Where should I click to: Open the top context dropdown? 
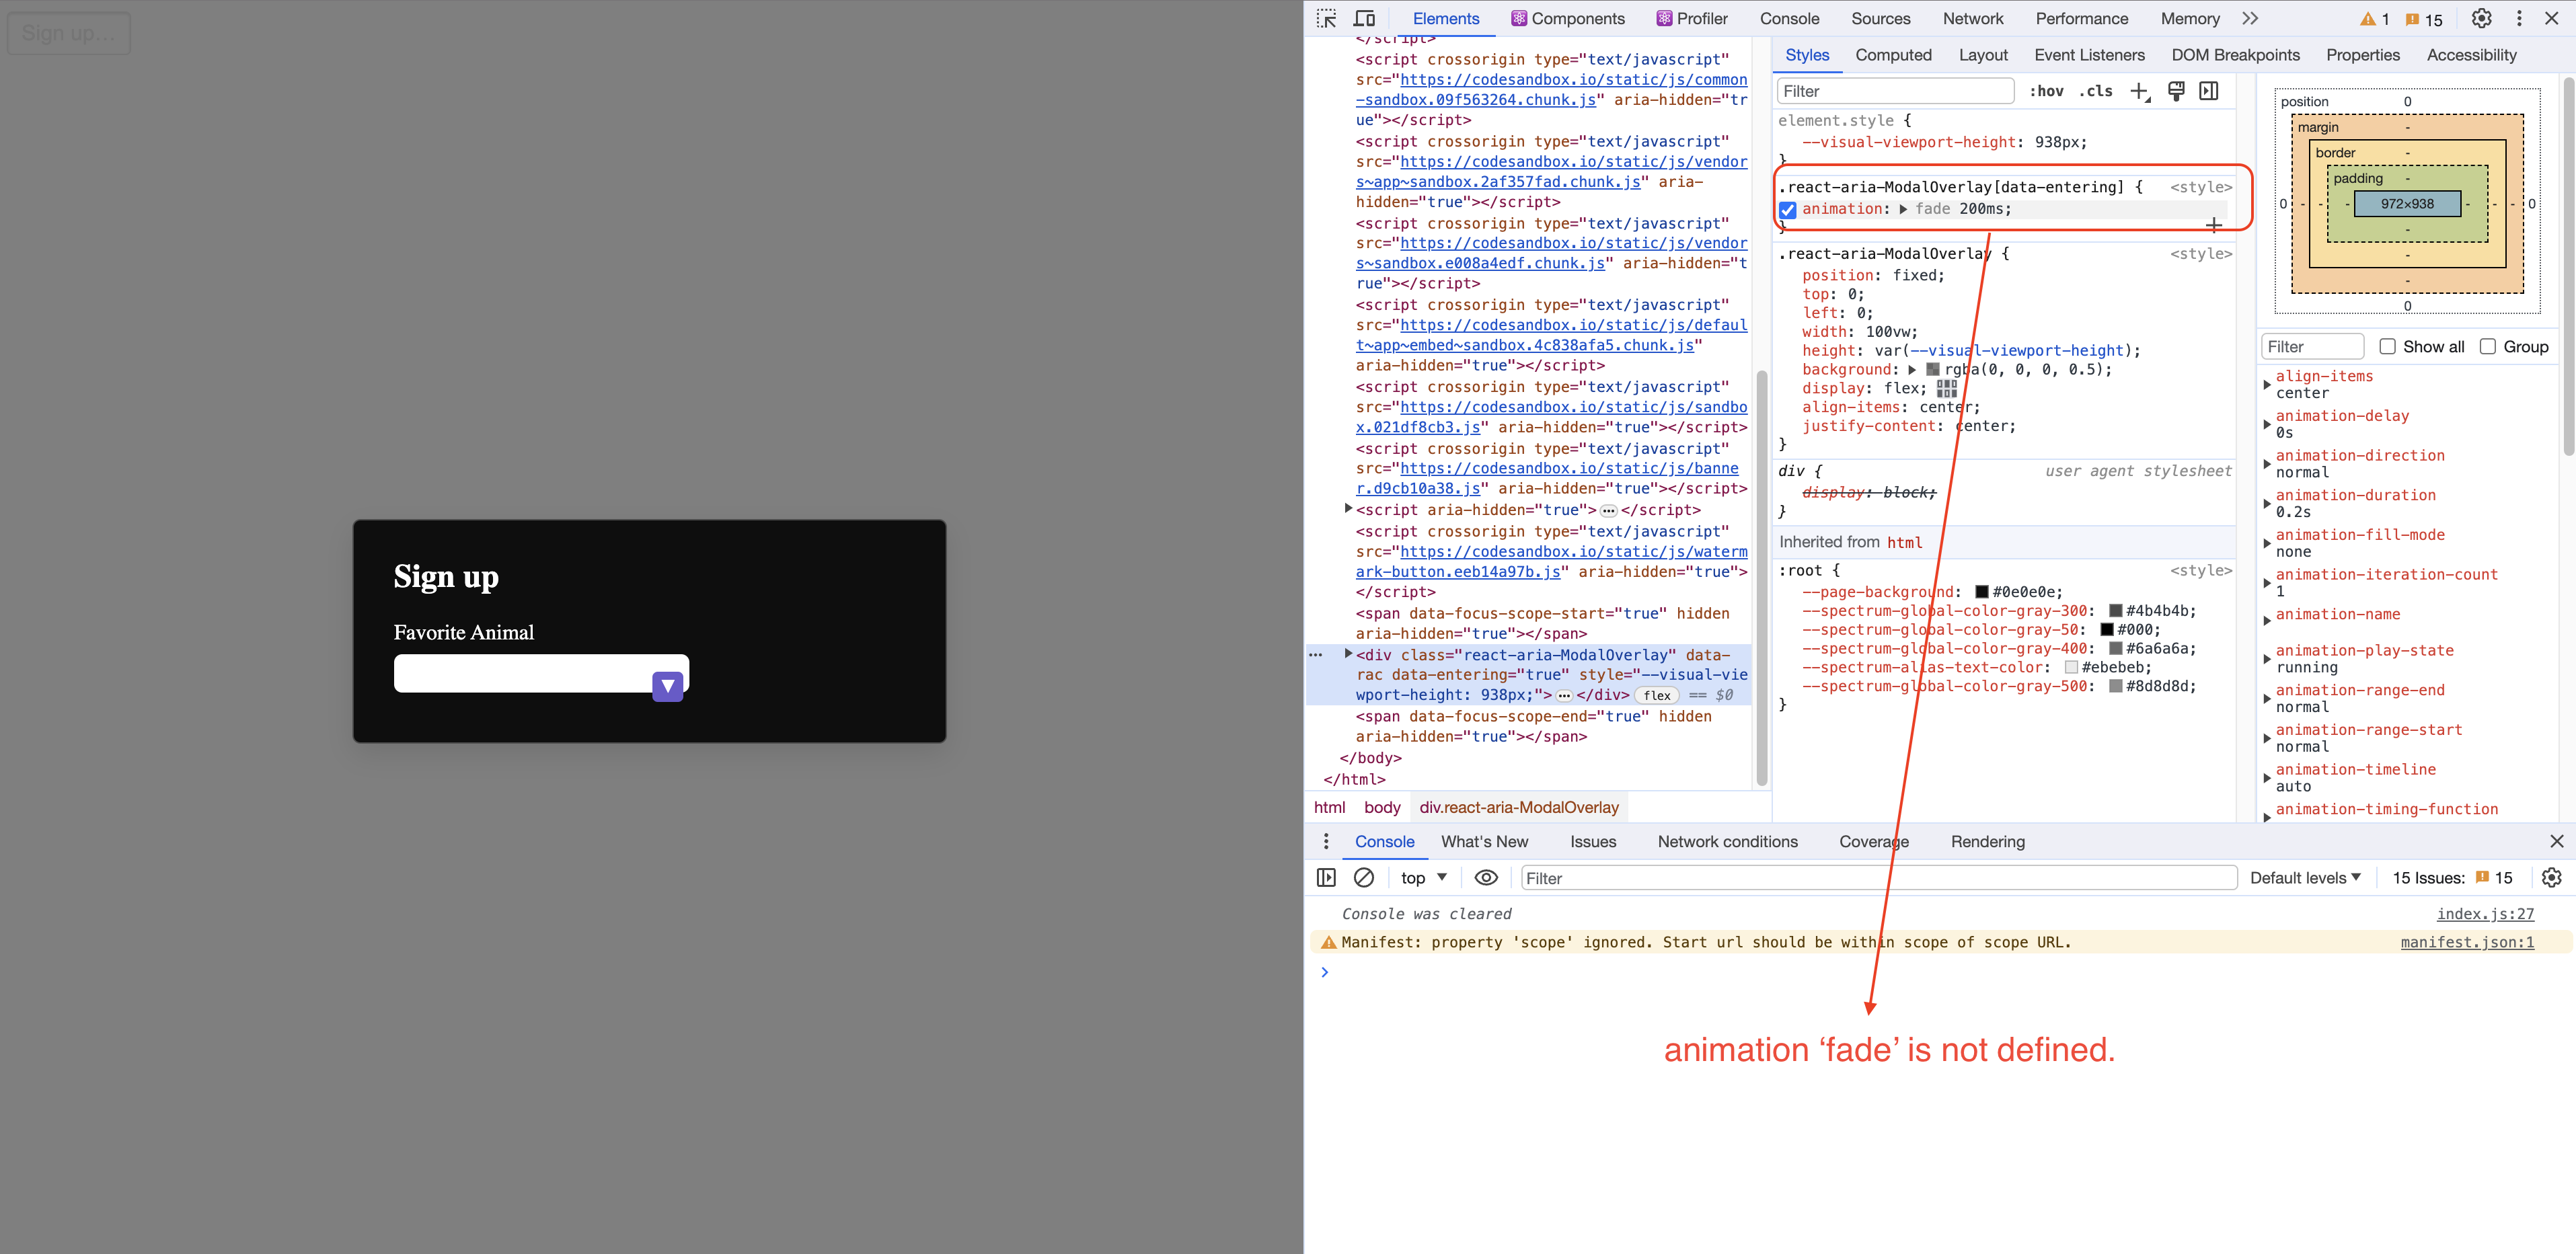(1424, 877)
